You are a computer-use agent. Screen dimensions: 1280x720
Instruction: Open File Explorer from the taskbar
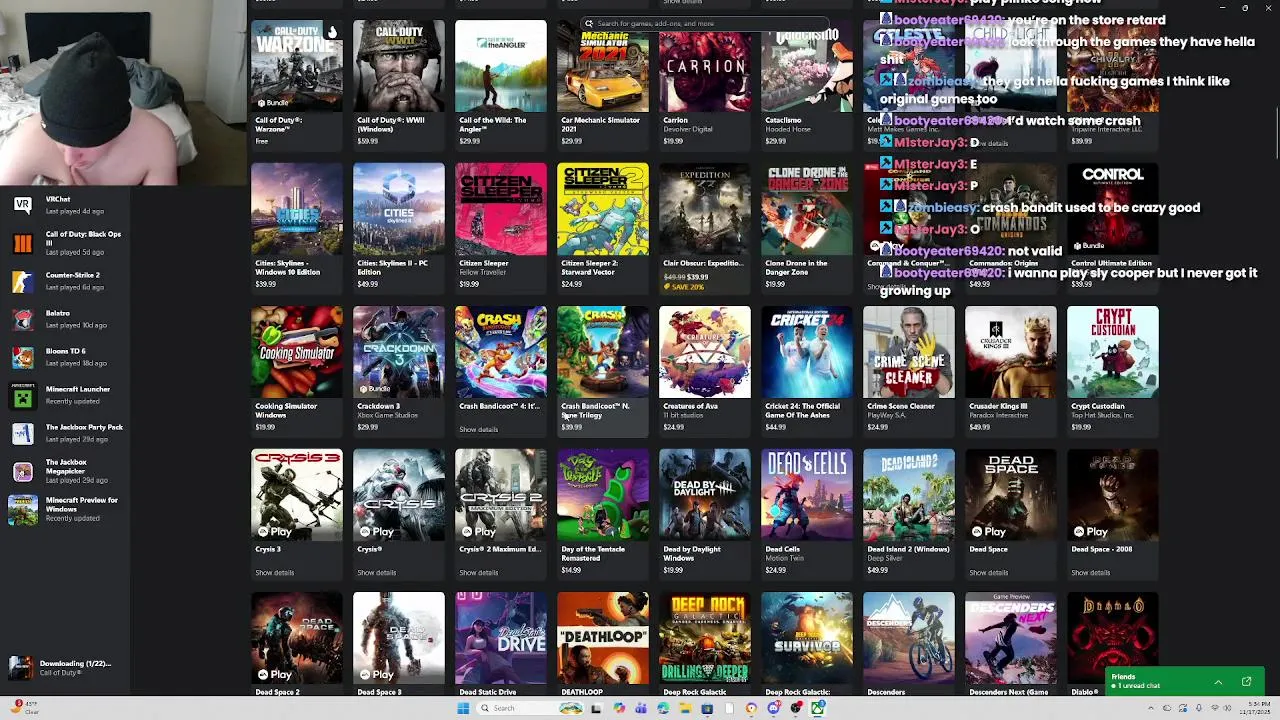click(x=685, y=708)
